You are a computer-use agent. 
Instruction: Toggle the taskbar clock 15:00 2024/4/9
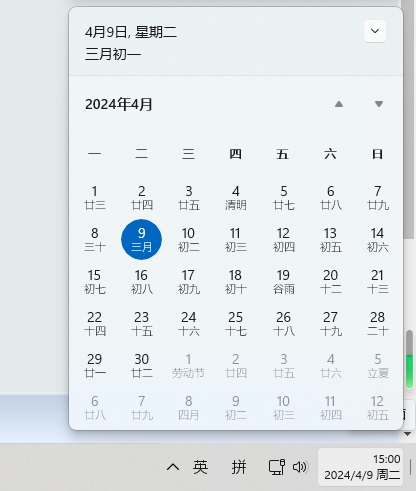tap(360, 467)
